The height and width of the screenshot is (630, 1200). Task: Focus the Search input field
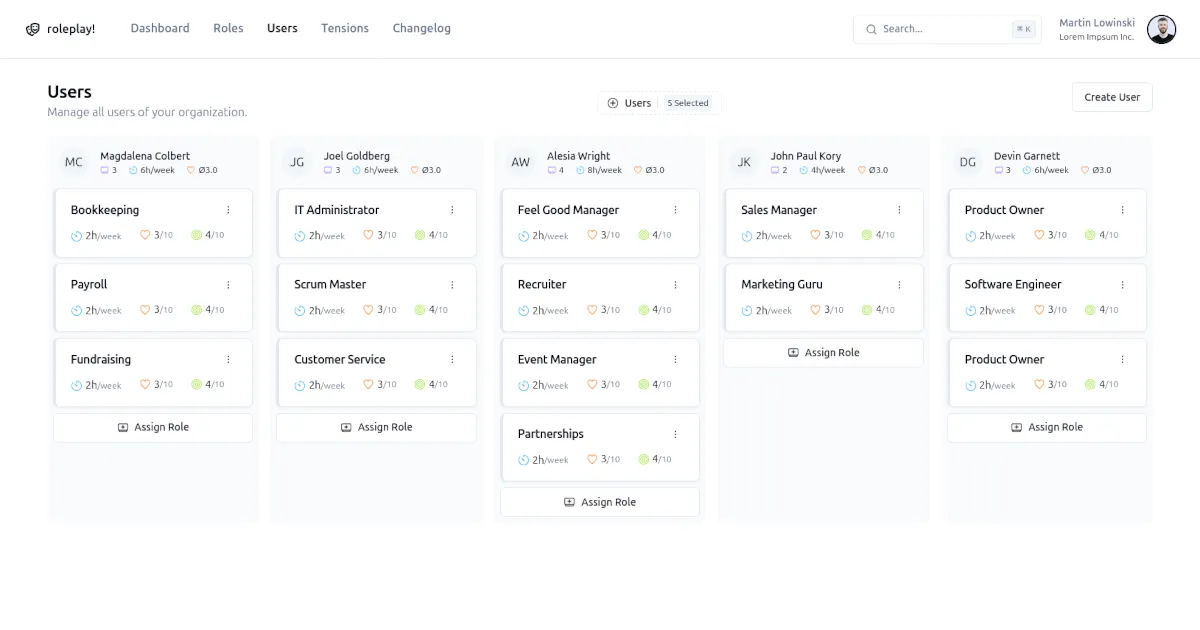click(x=940, y=29)
